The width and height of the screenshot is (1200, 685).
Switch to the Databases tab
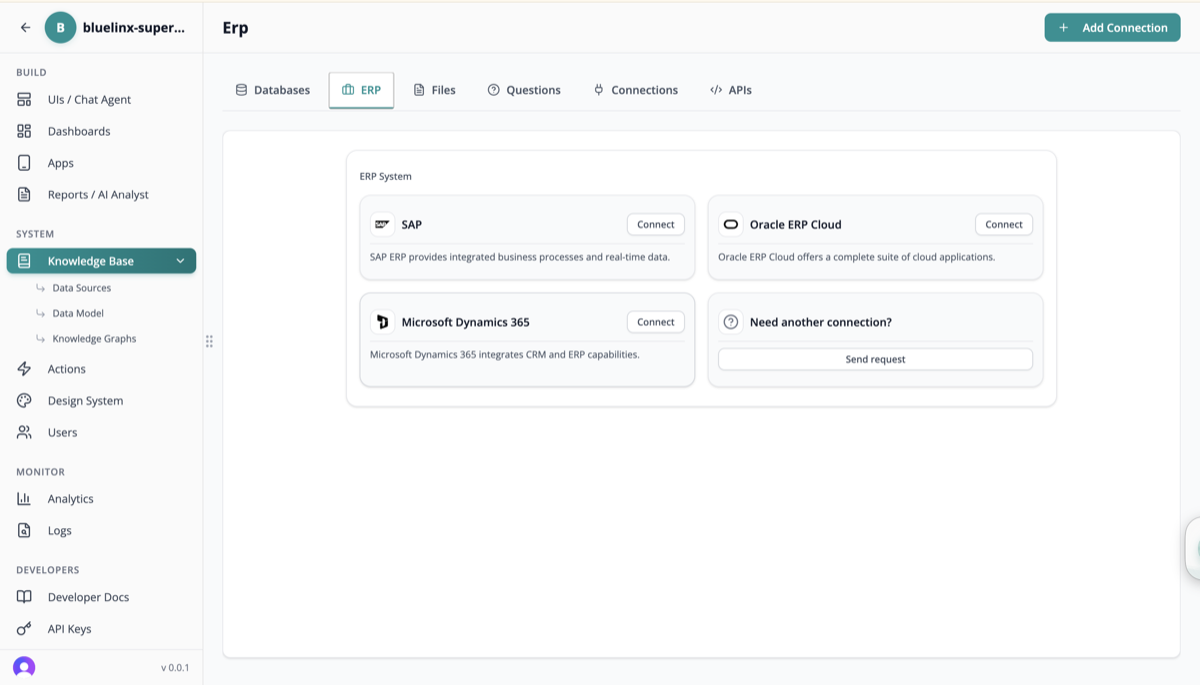coord(273,90)
